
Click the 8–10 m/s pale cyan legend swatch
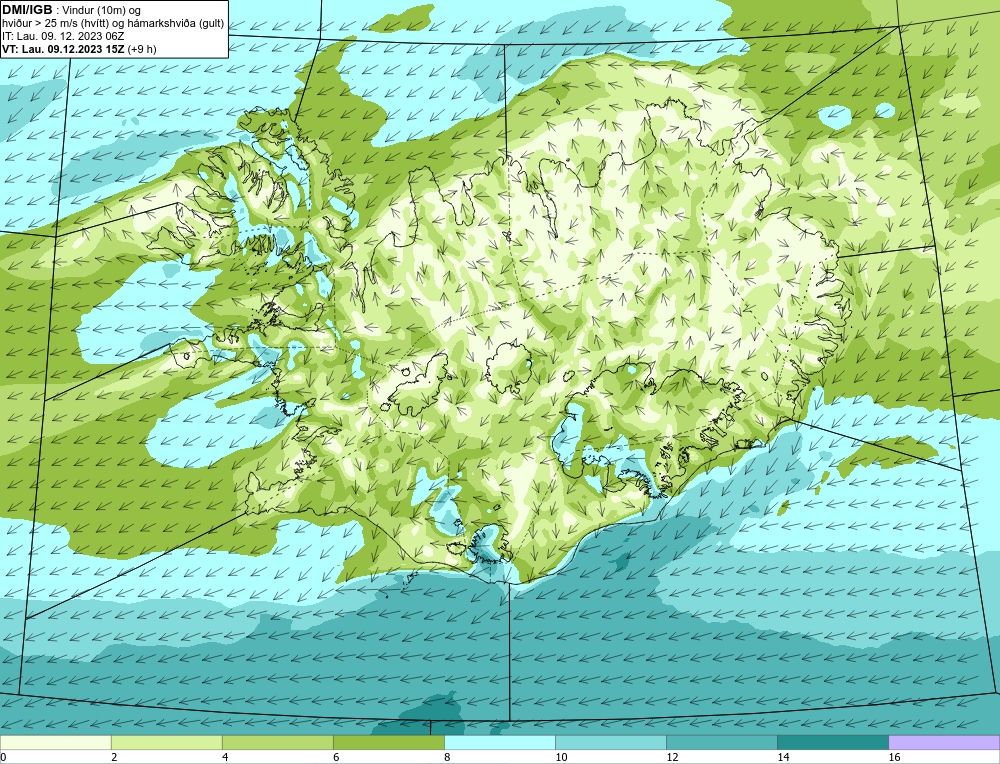click(x=499, y=742)
